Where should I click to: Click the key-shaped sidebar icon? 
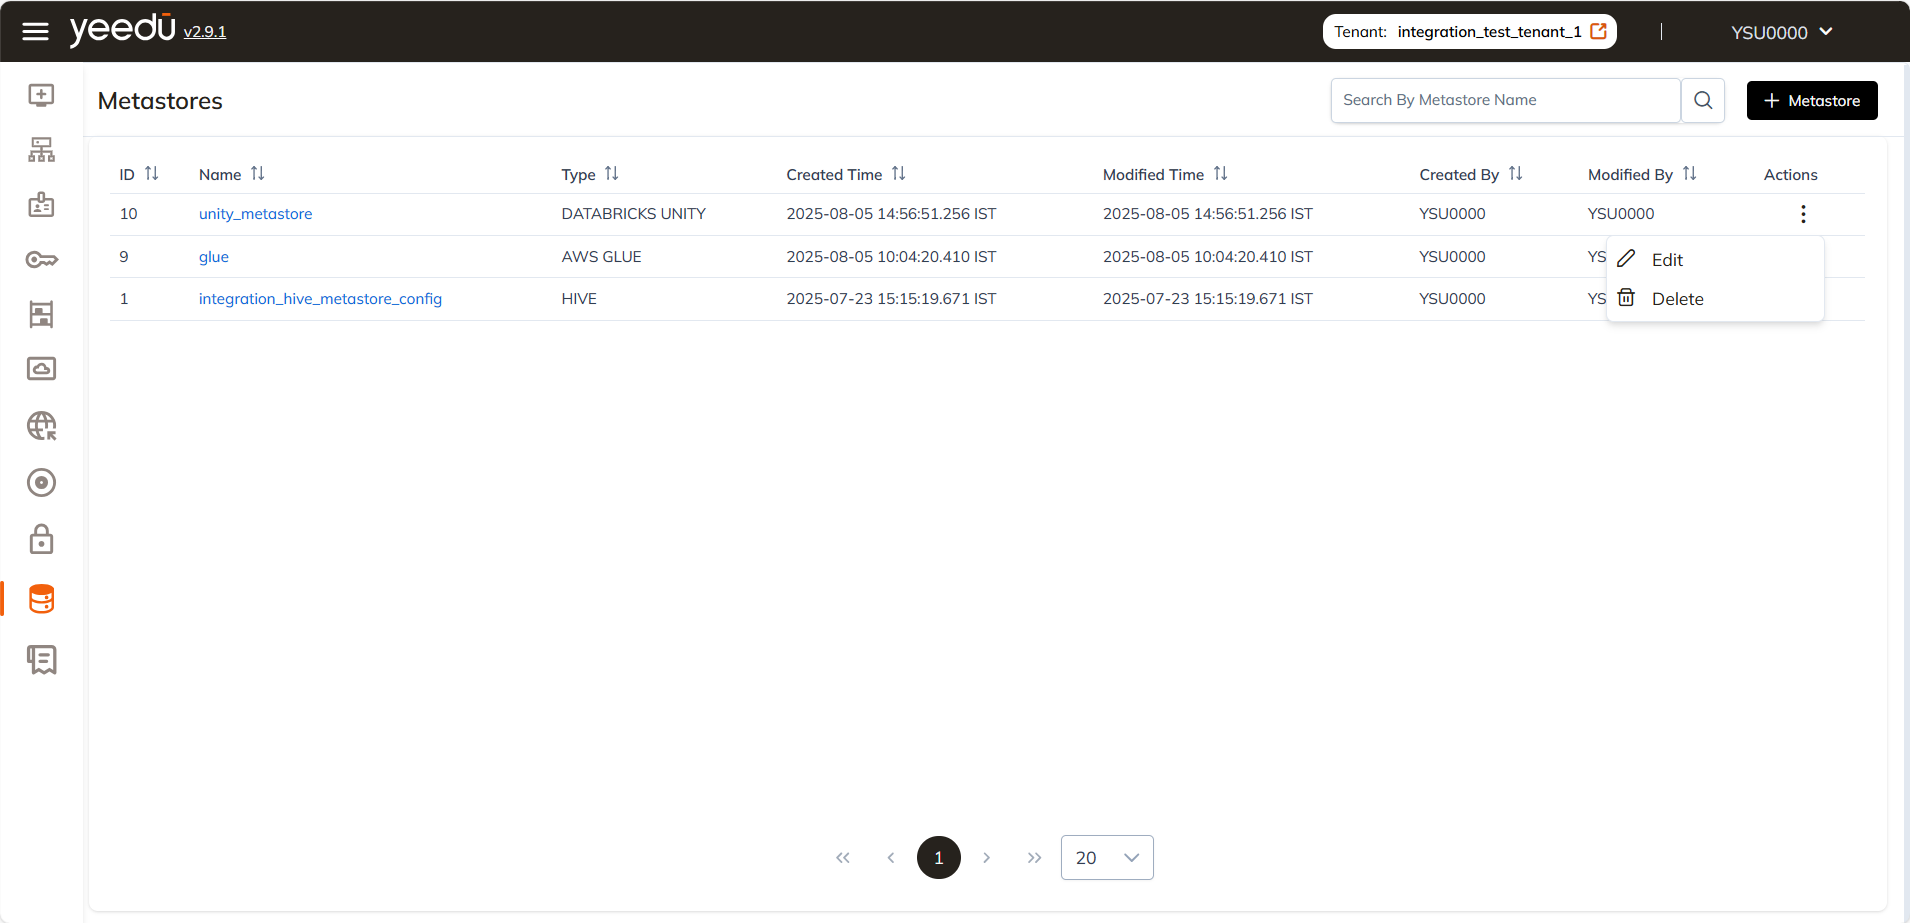point(41,260)
